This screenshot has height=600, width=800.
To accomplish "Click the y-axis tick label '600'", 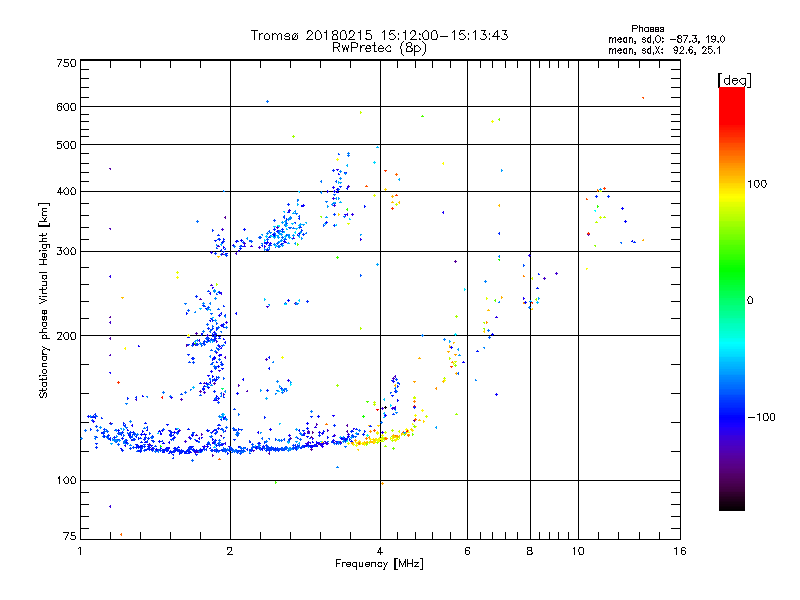I will (66, 107).
